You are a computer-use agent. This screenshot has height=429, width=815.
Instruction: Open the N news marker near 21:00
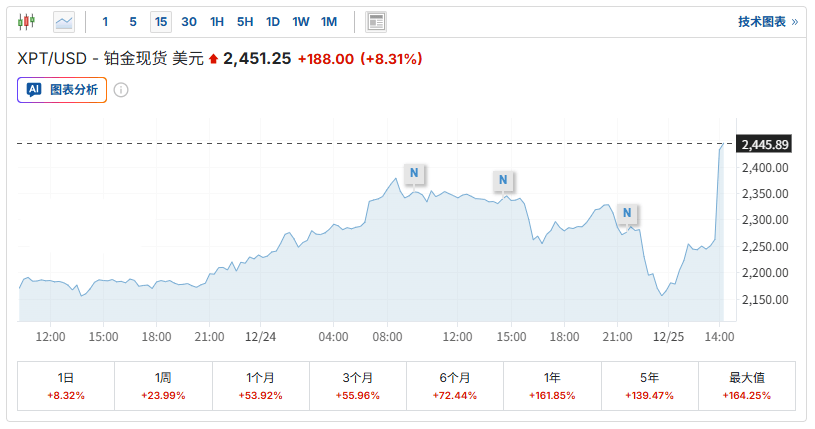pos(627,213)
